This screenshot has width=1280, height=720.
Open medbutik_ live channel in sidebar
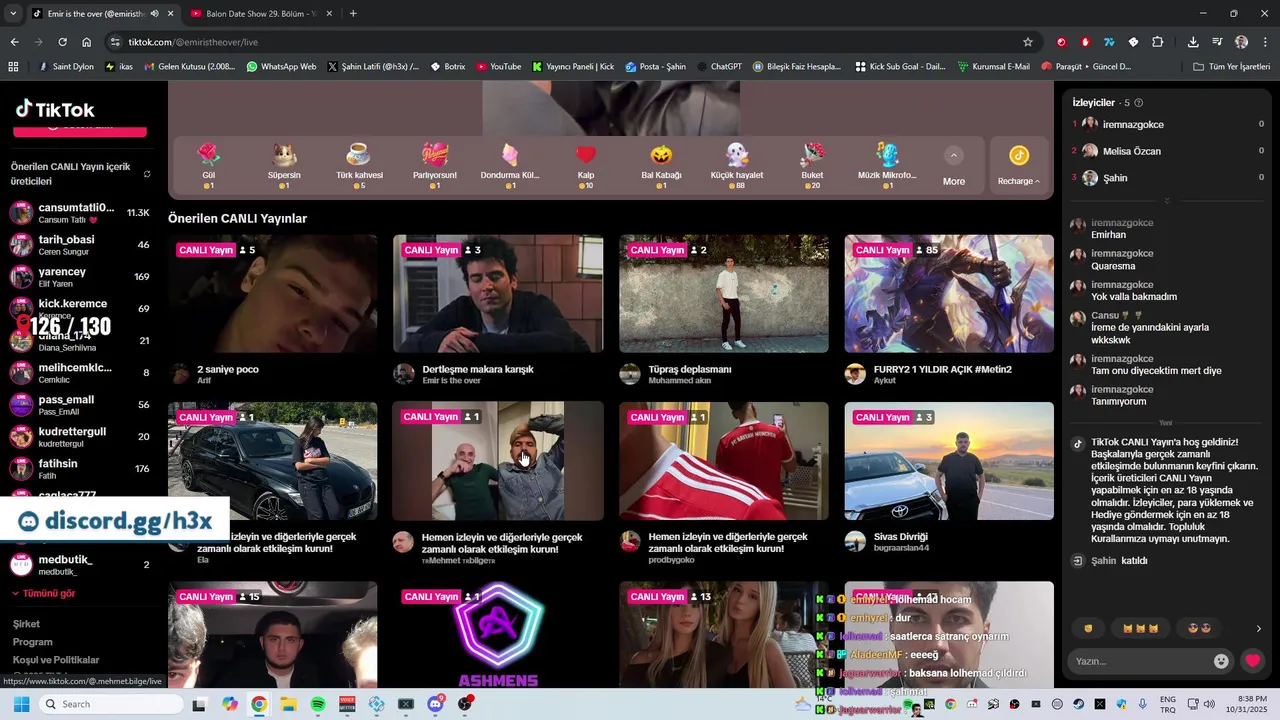[x=80, y=565]
